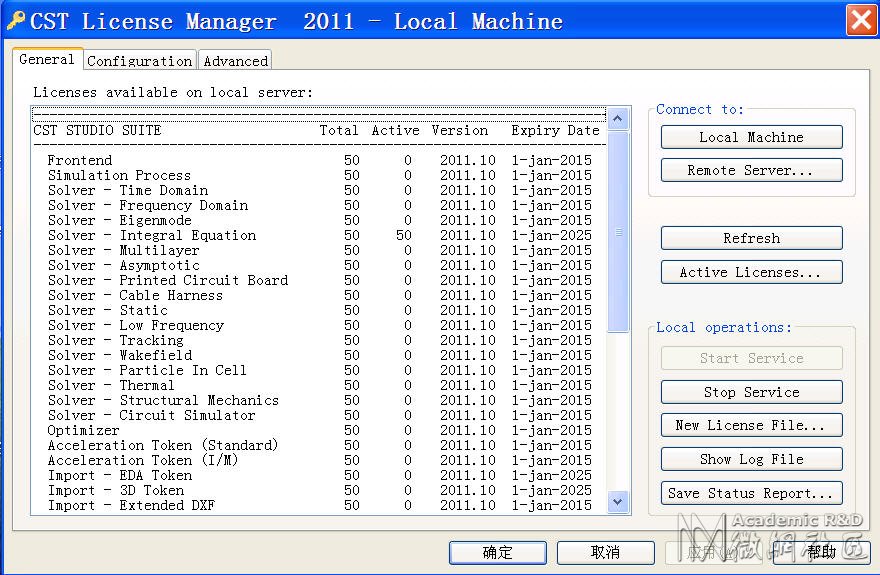880x575 pixels.
Task: Refresh the license list
Action: [751, 238]
